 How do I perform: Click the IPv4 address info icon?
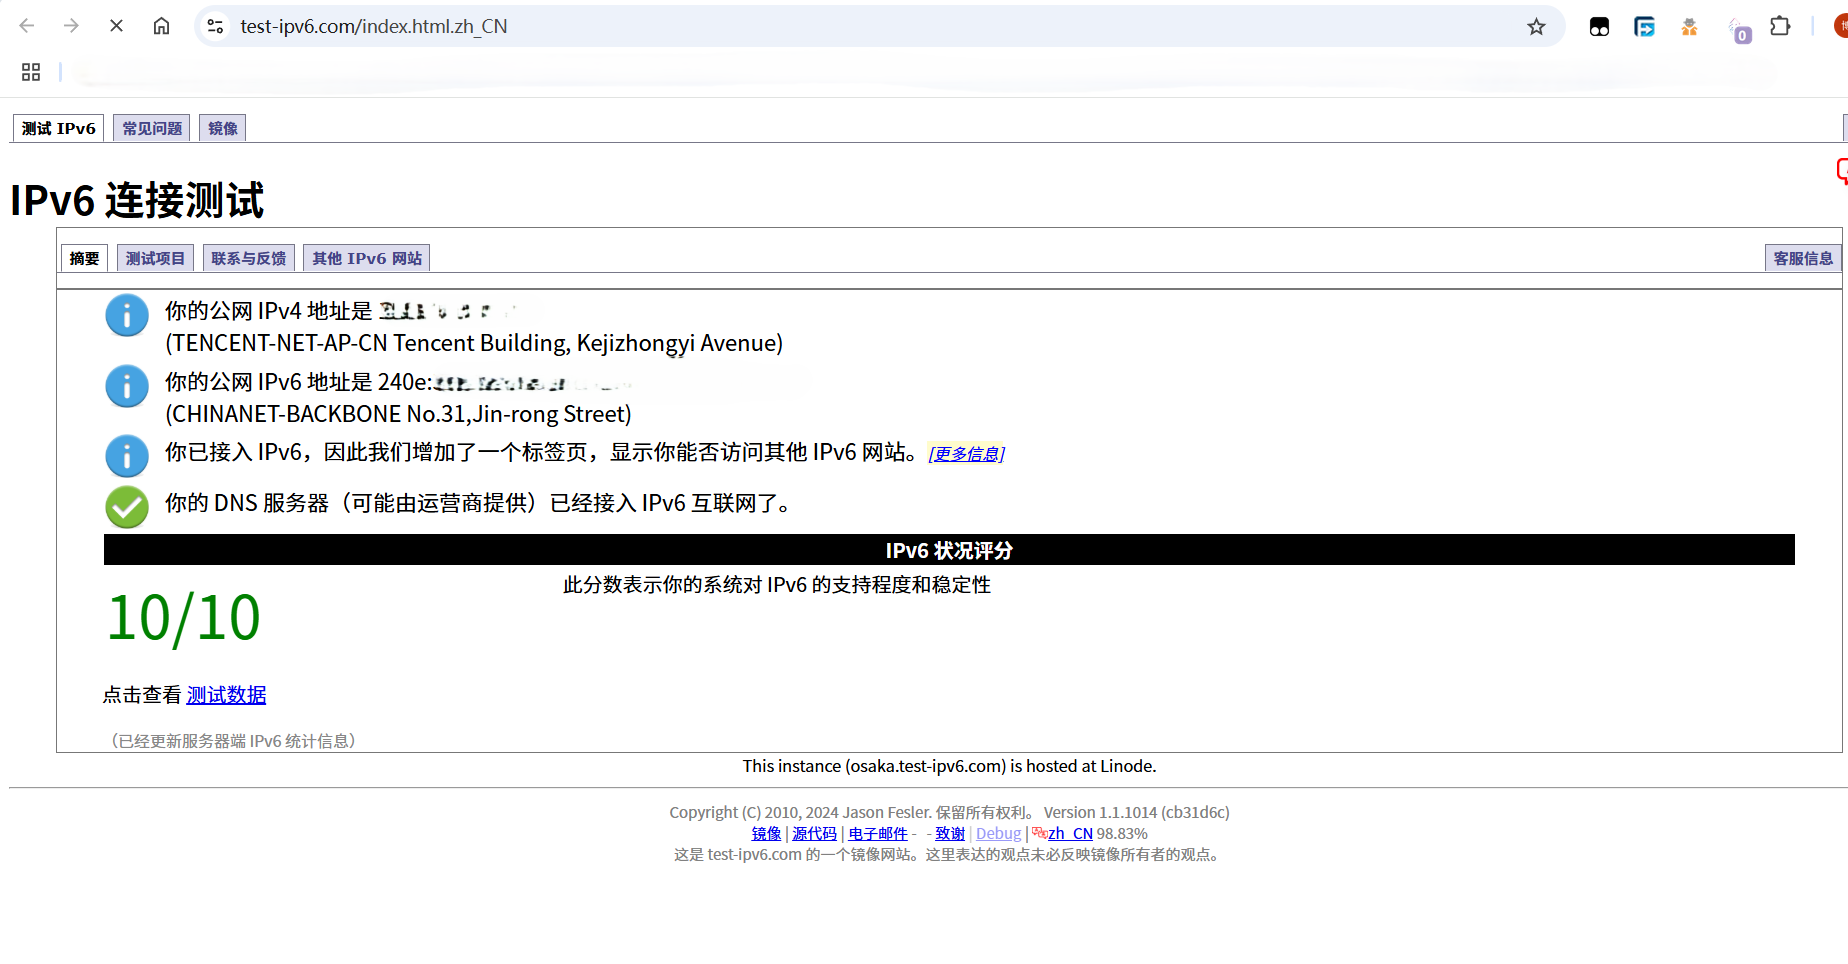[x=127, y=315]
